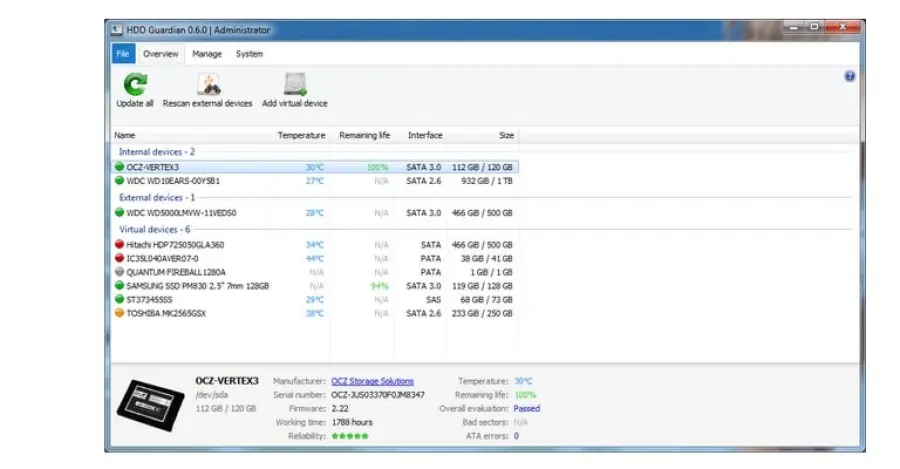Viewport: 900px width, 469px height.
Task: Click the 34°C temperature cell
Action: click(x=315, y=245)
